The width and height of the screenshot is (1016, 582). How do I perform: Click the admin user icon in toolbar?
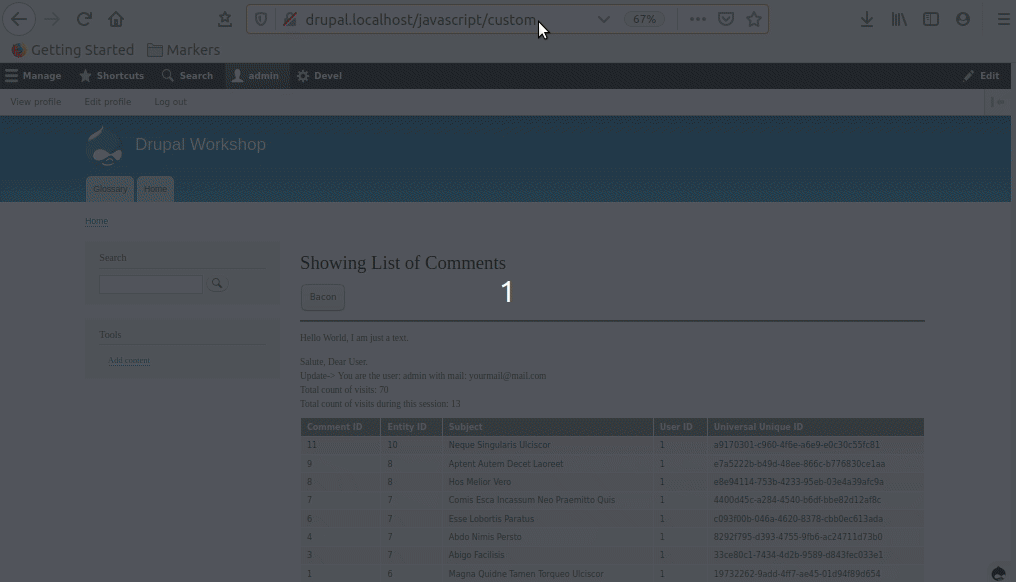click(x=236, y=75)
